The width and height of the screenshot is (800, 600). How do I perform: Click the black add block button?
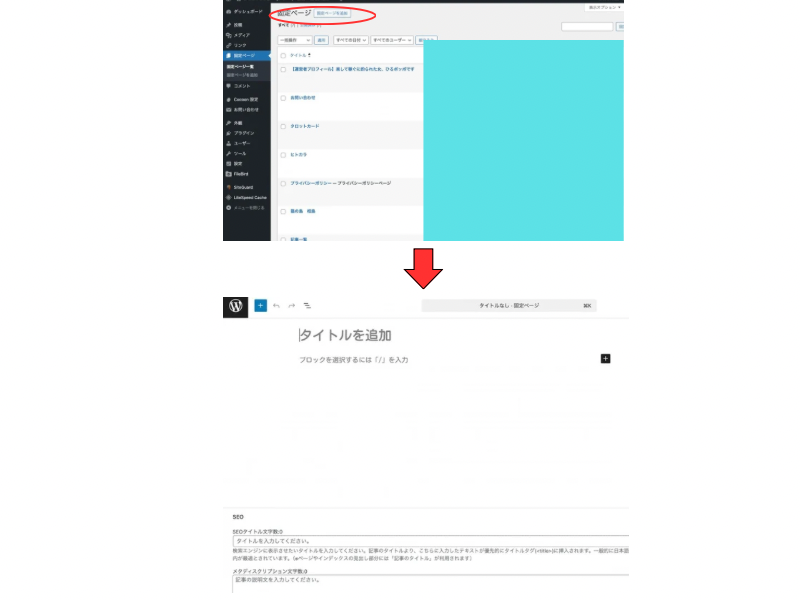pos(605,358)
